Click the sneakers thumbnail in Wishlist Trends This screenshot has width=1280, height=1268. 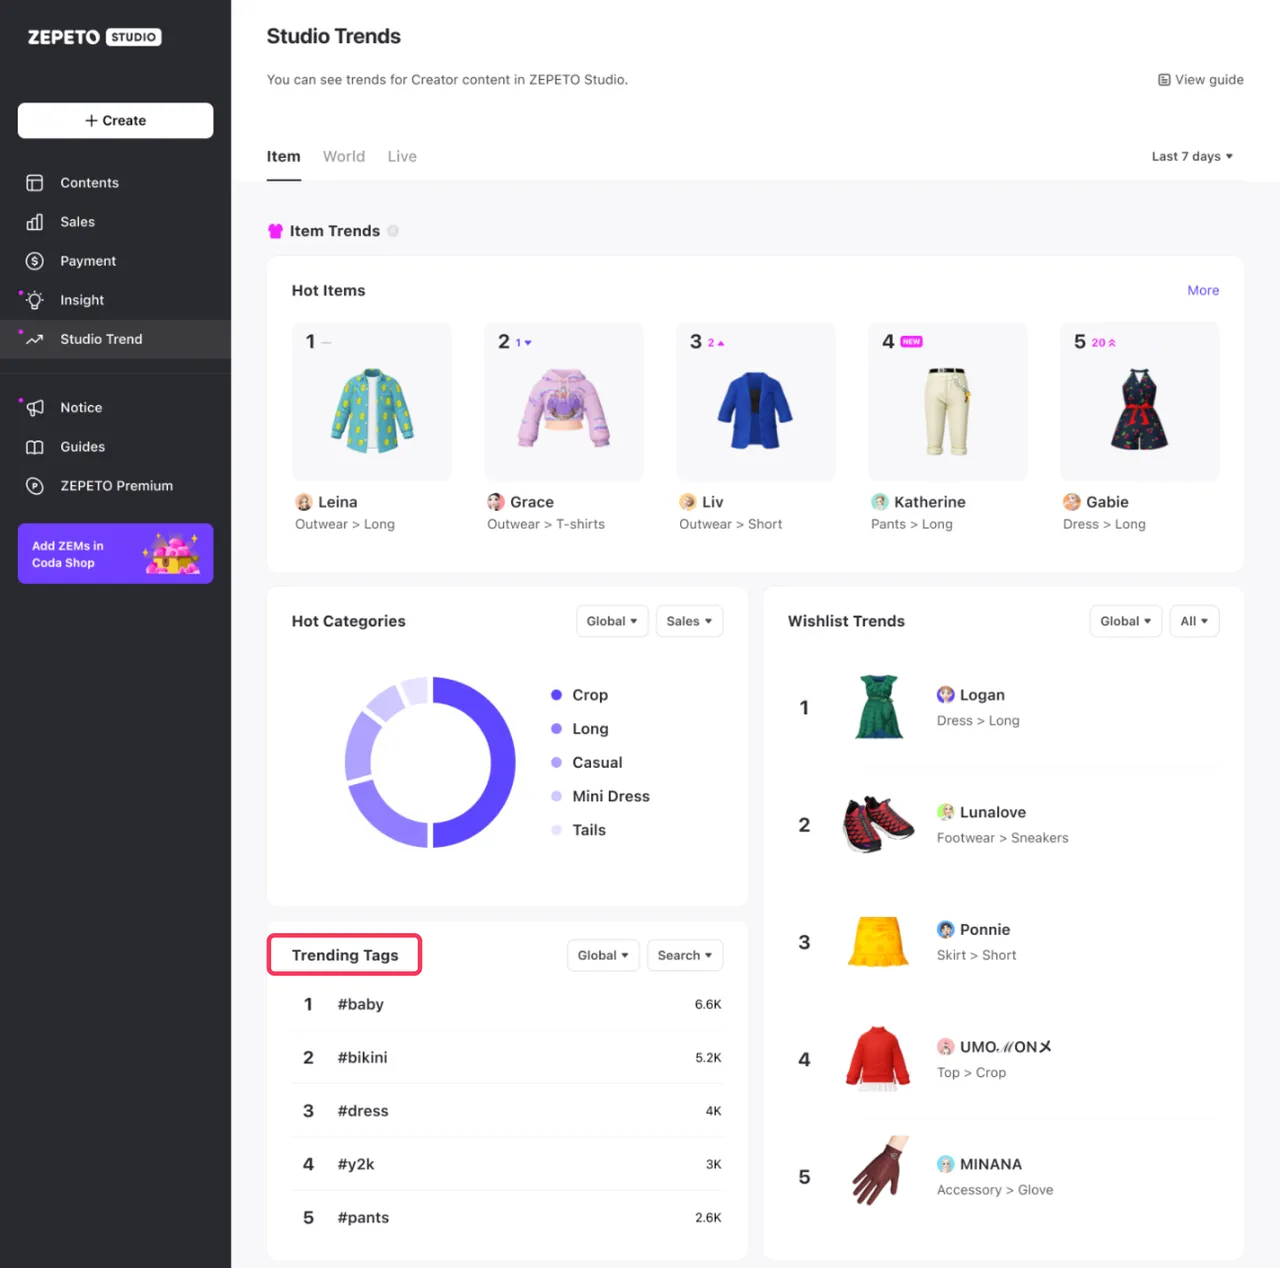pyautogui.click(x=878, y=825)
